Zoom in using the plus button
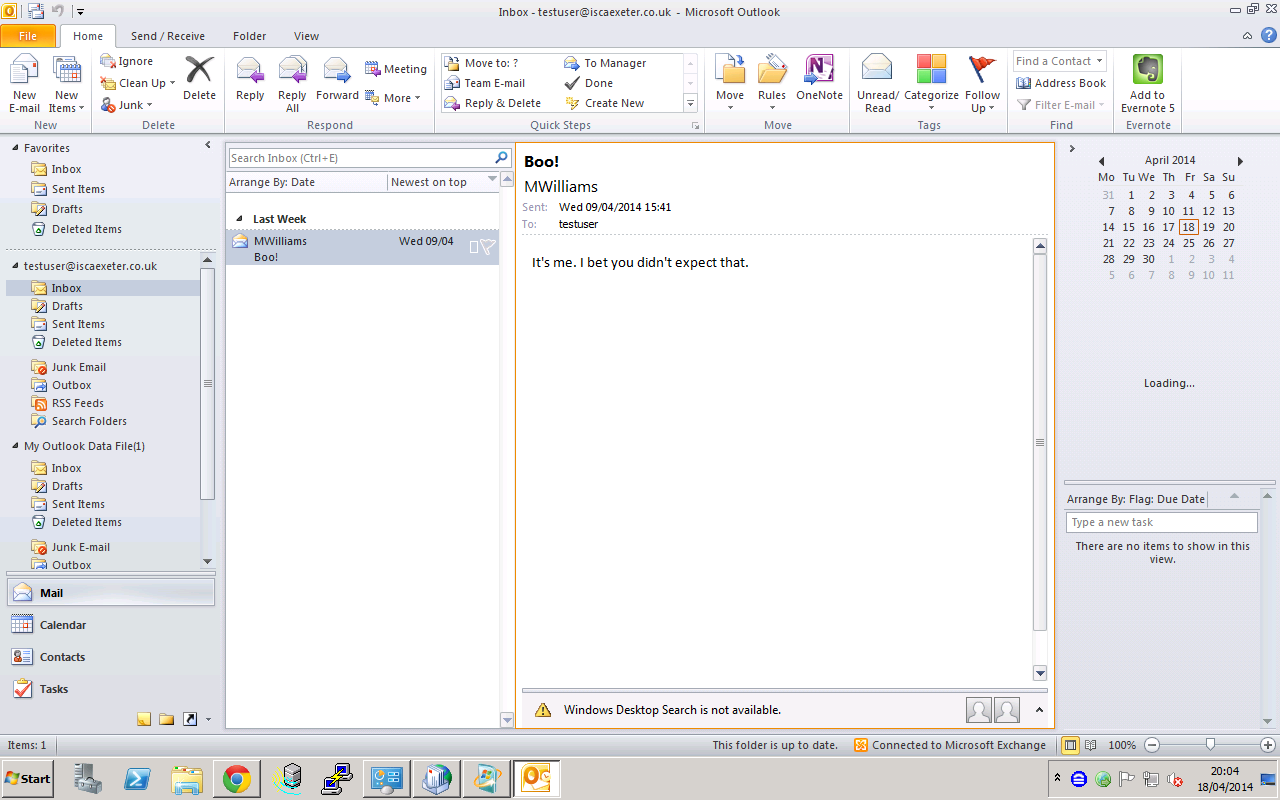1280x800 pixels. (1268, 745)
